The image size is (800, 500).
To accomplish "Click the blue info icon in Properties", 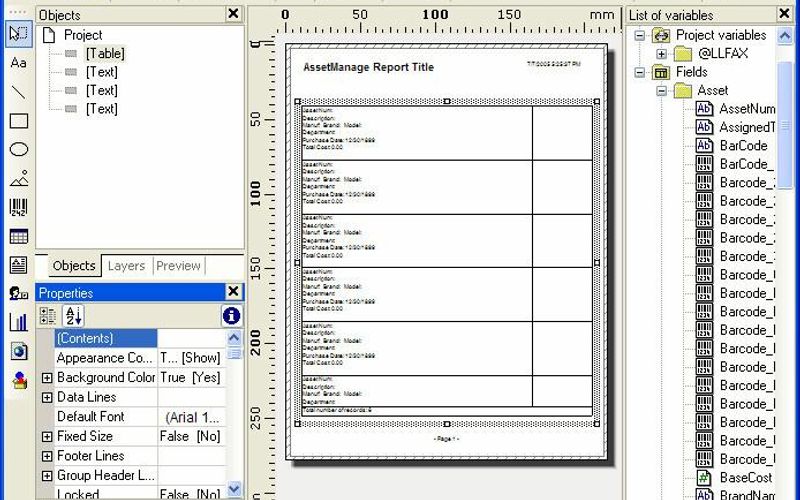I will pyautogui.click(x=231, y=316).
